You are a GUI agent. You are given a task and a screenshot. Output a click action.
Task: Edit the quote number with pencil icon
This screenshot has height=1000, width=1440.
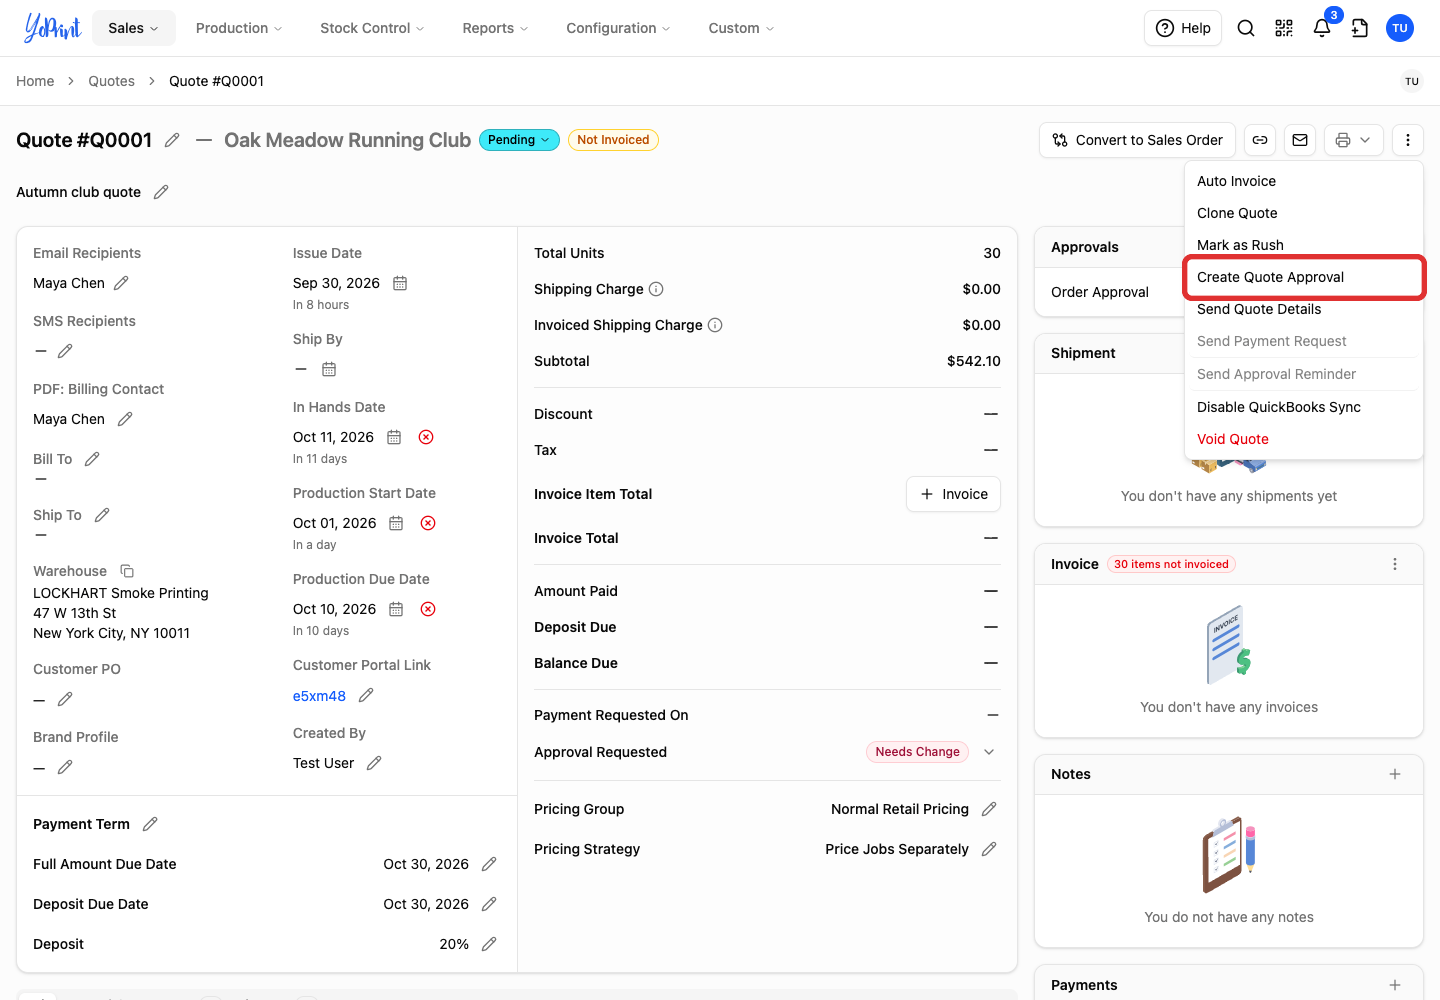click(x=172, y=140)
